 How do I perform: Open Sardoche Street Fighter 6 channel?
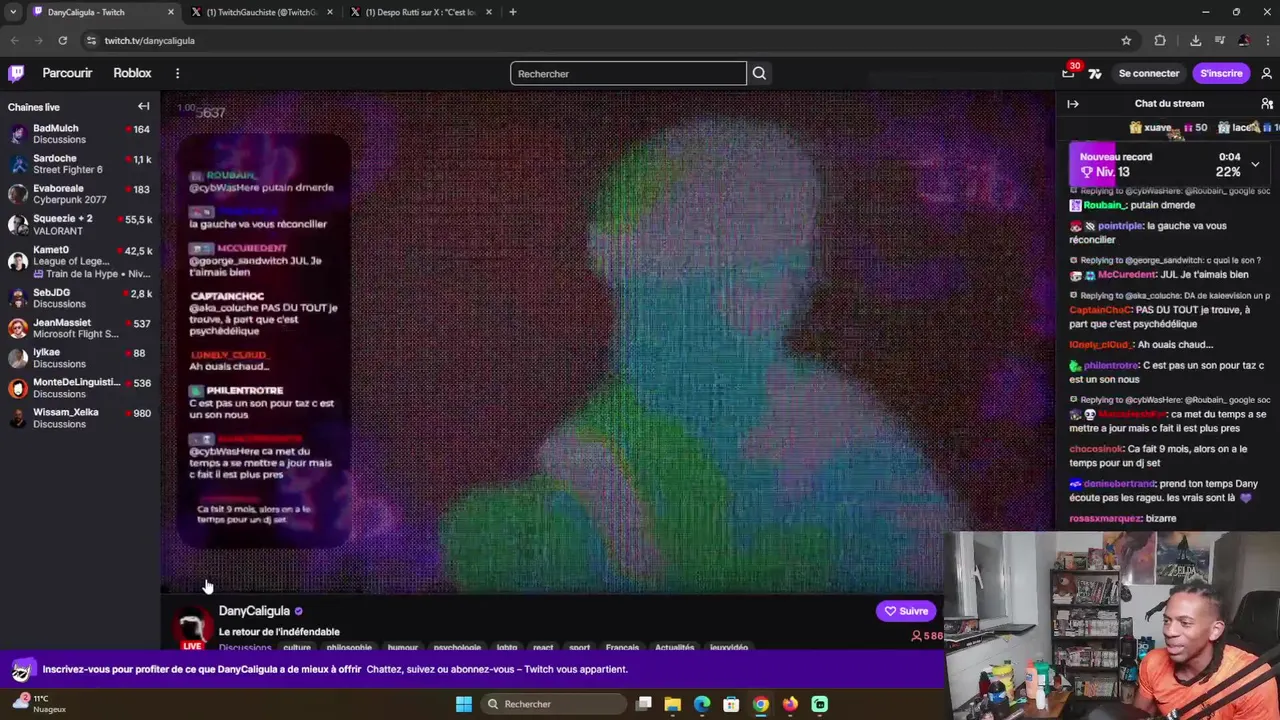80,164
